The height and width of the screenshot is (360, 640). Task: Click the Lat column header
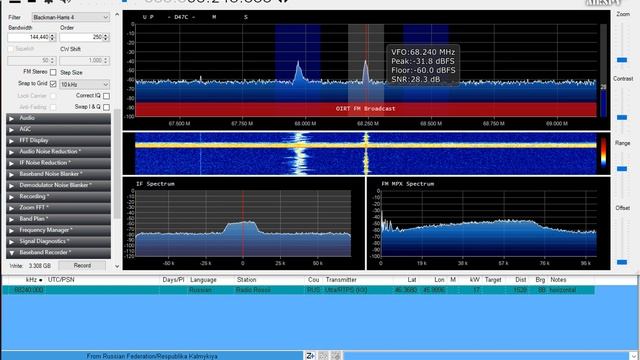point(411,280)
